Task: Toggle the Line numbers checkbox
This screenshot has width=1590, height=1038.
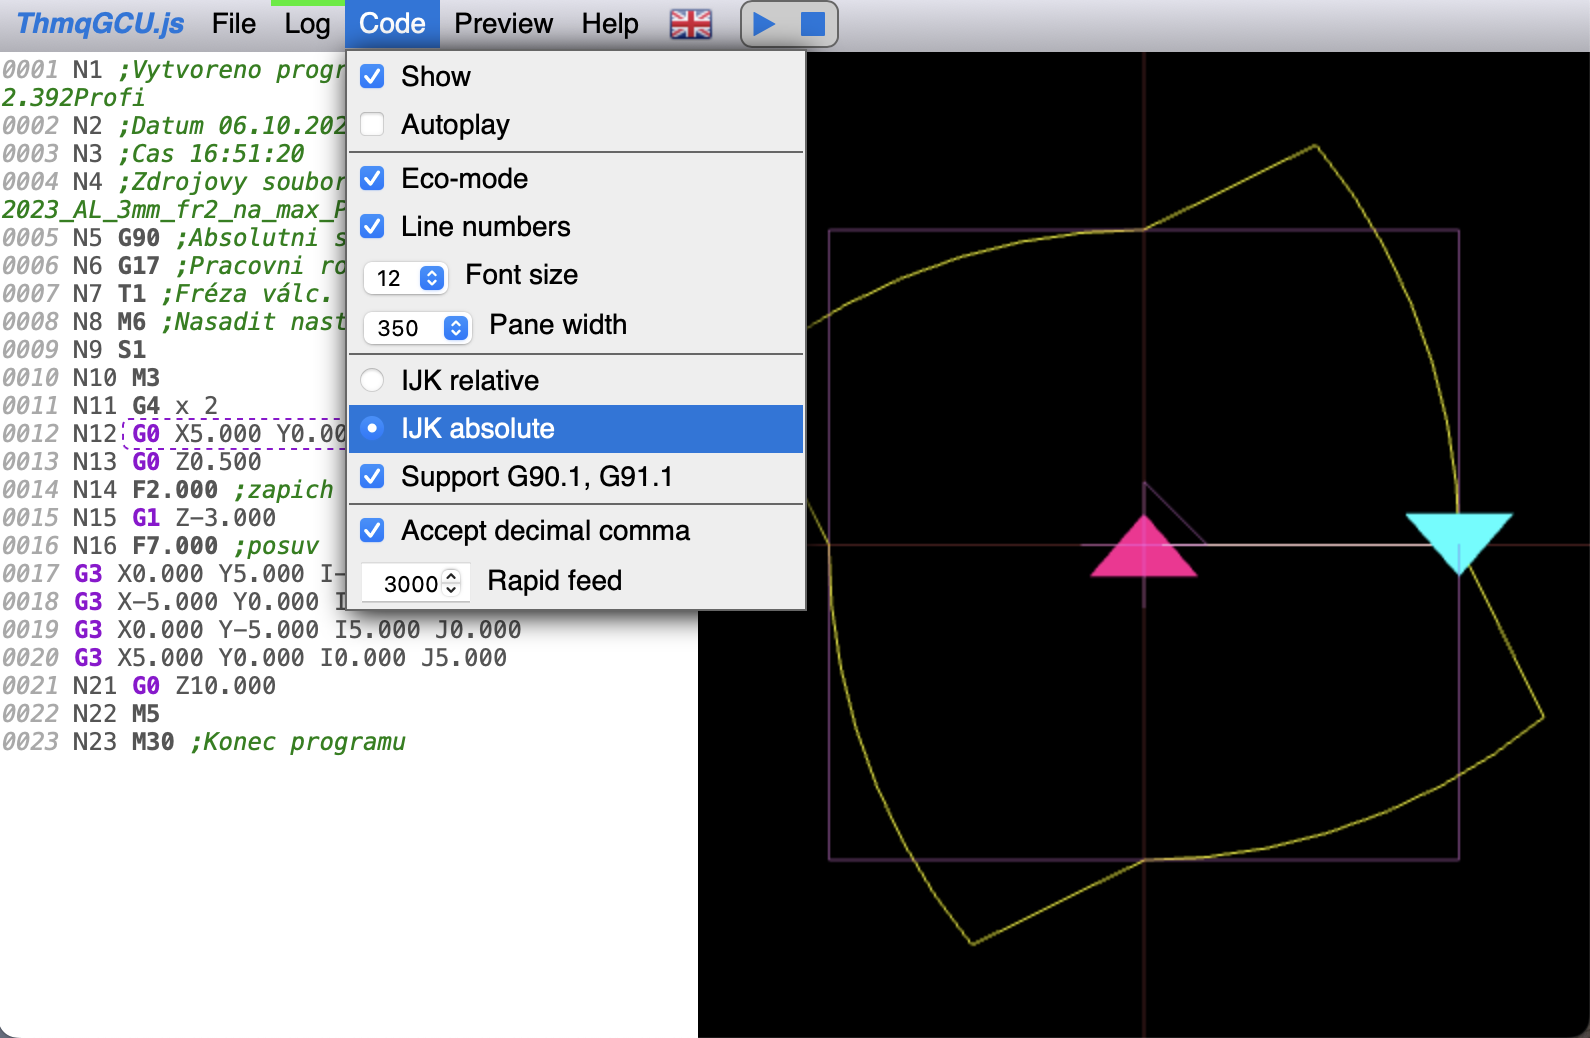Action: pos(373,227)
